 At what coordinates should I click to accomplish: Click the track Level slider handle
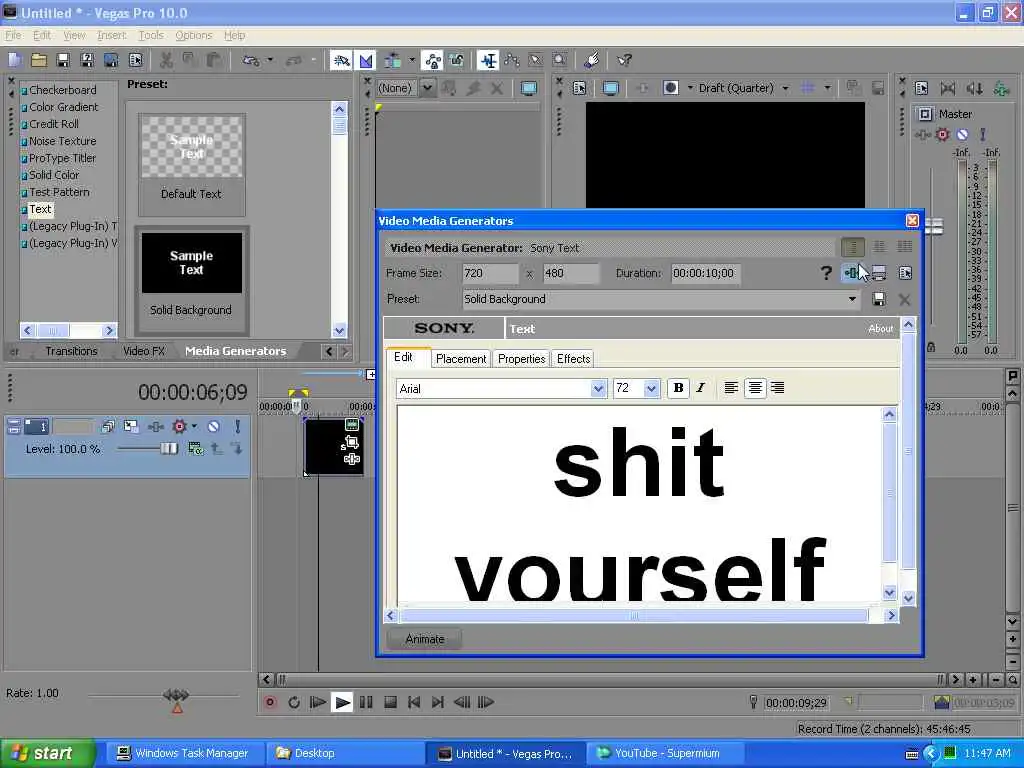tap(168, 449)
